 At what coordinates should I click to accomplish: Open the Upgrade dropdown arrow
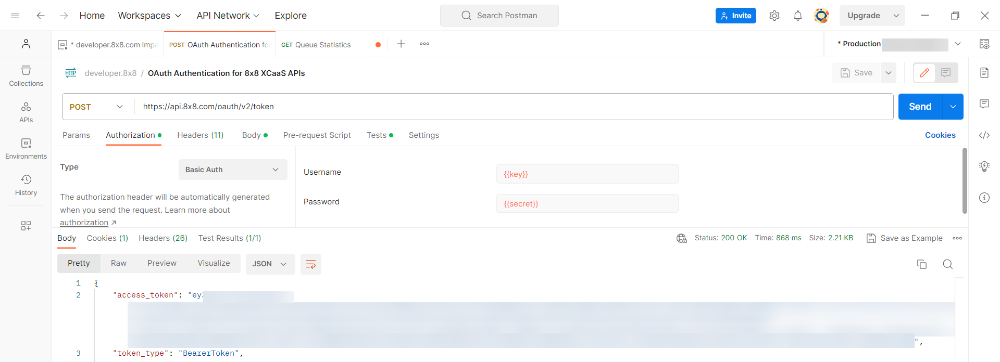[897, 15]
